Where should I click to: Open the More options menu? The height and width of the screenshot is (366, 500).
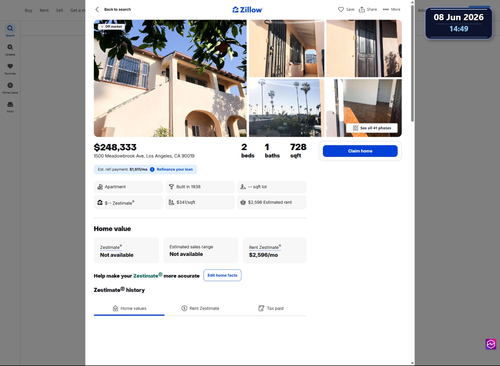point(391,9)
